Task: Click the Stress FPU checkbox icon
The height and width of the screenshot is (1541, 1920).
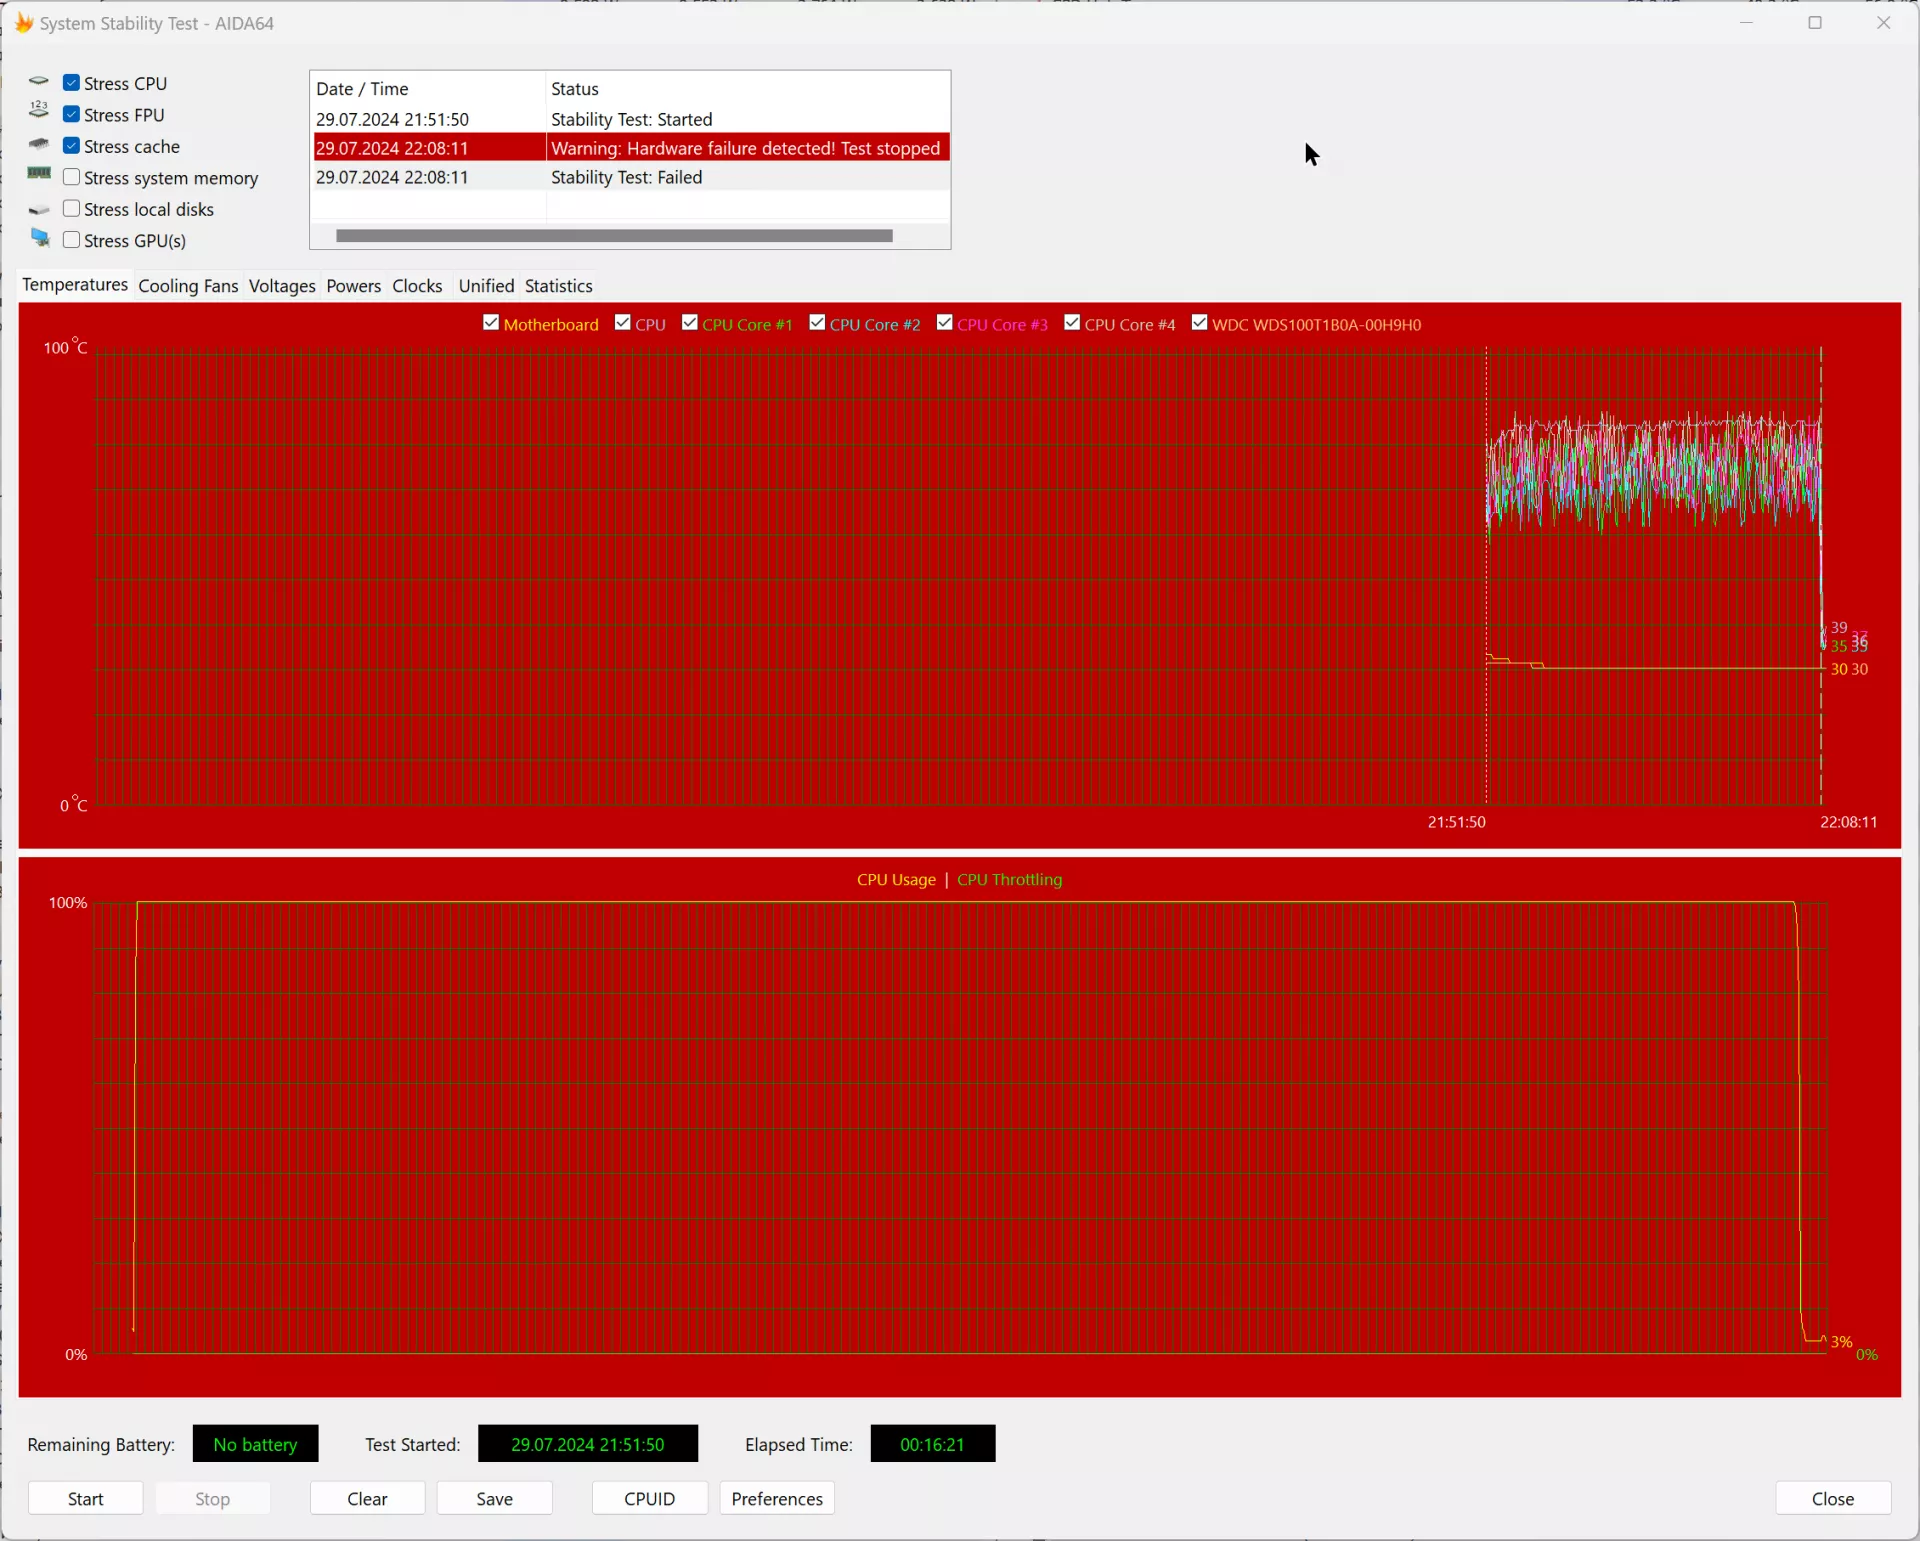Action: click(71, 113)
